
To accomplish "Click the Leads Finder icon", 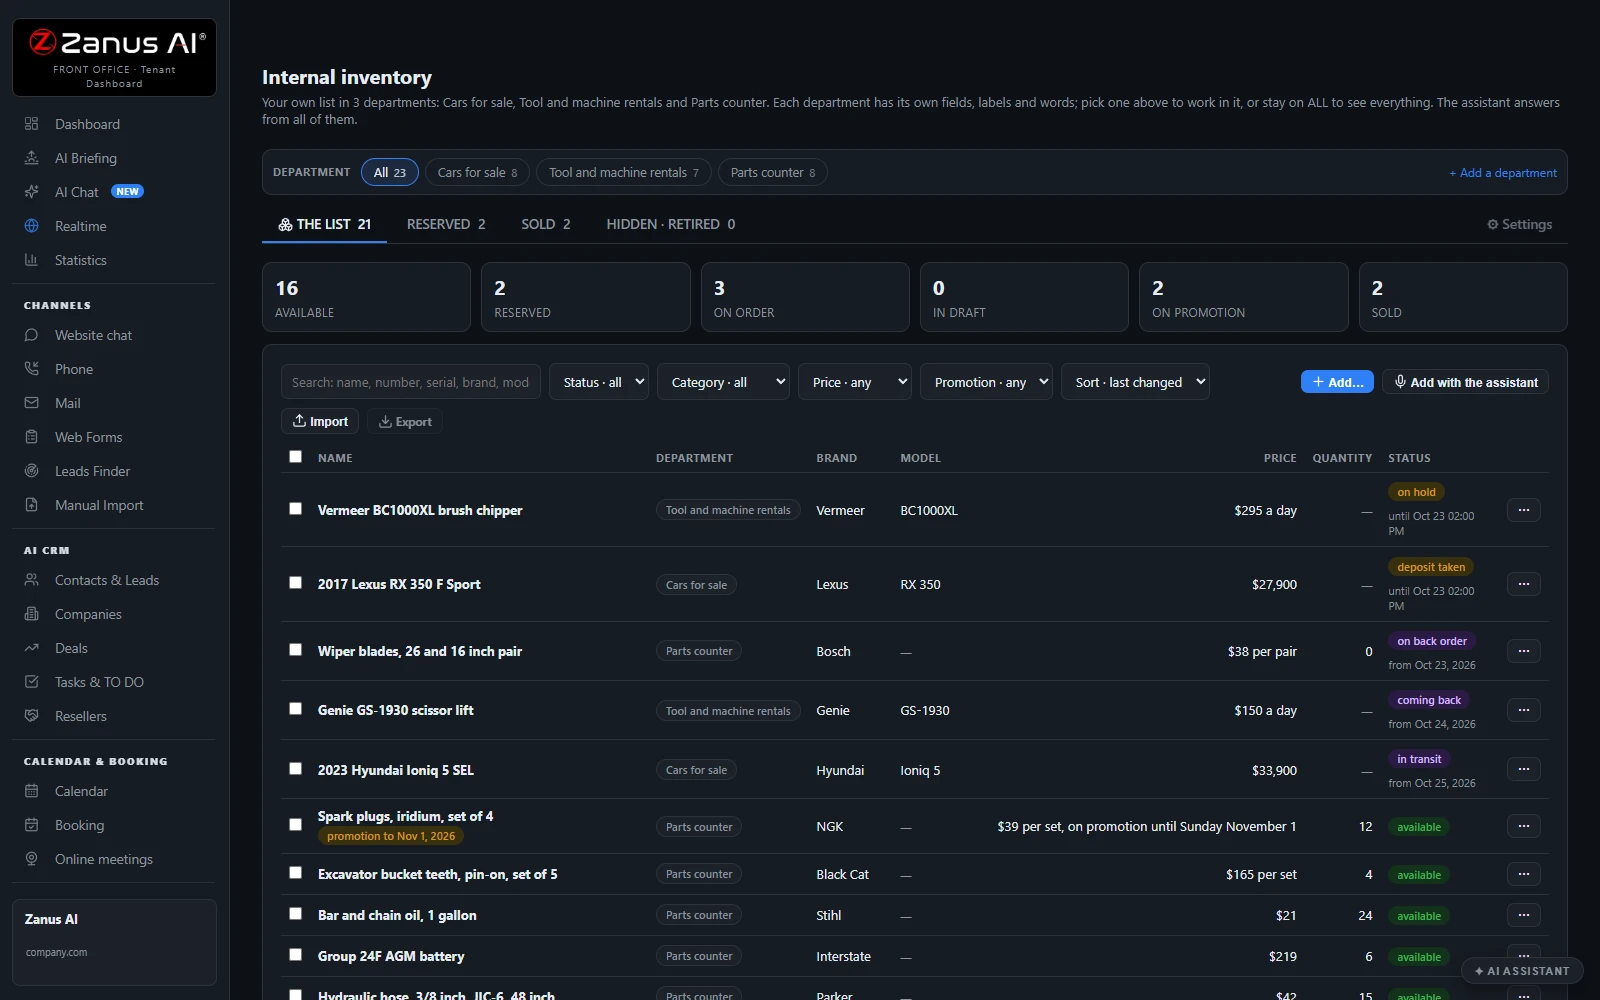I will pos(32,471).
